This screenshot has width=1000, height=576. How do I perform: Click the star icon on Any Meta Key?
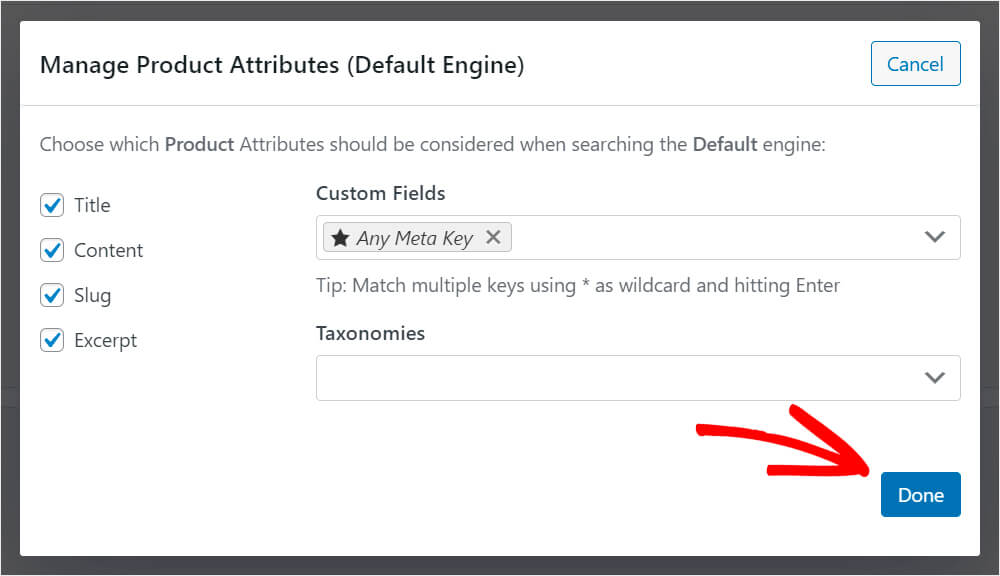click(340, 238)
